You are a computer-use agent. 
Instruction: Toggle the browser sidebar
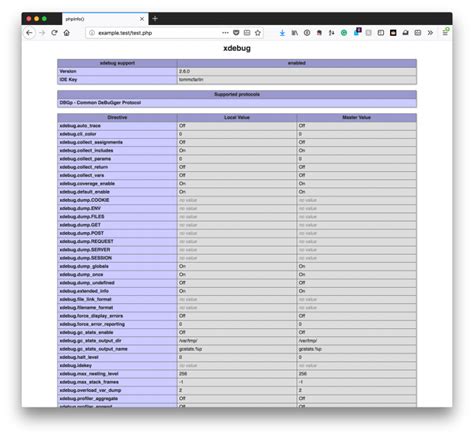pos(381,33)
